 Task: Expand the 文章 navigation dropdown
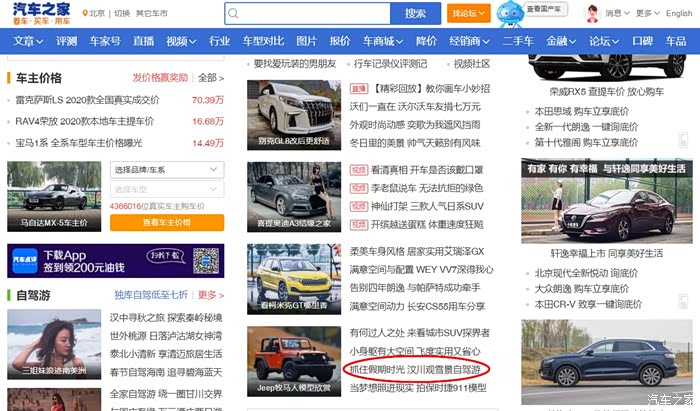(31, 41)
